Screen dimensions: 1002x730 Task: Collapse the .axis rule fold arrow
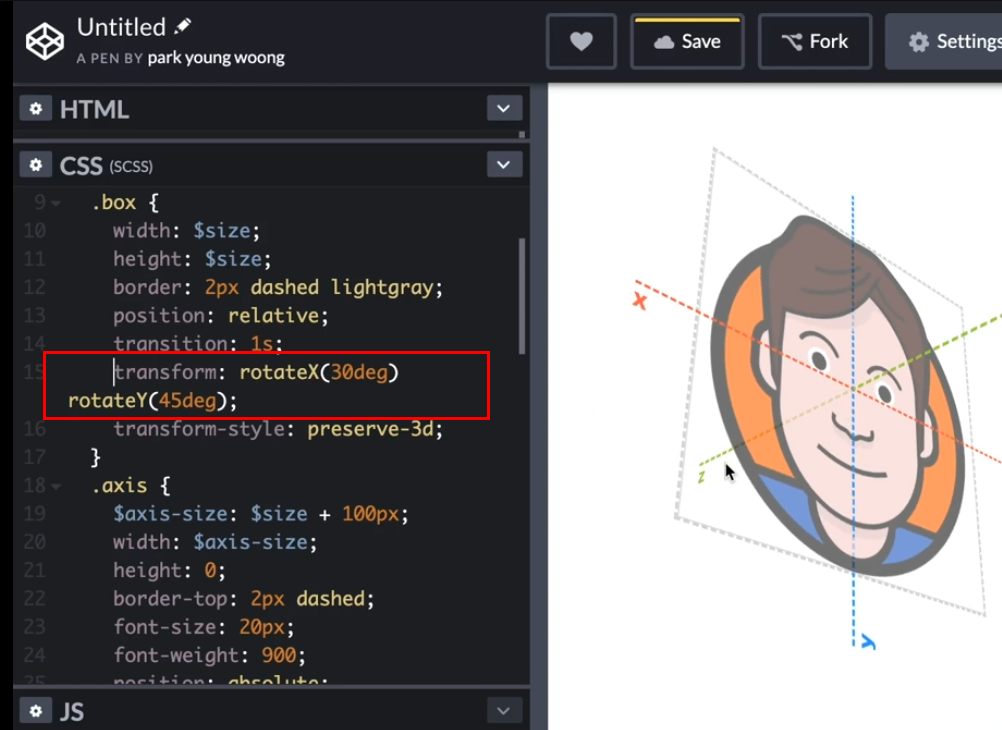pos(56,486)
